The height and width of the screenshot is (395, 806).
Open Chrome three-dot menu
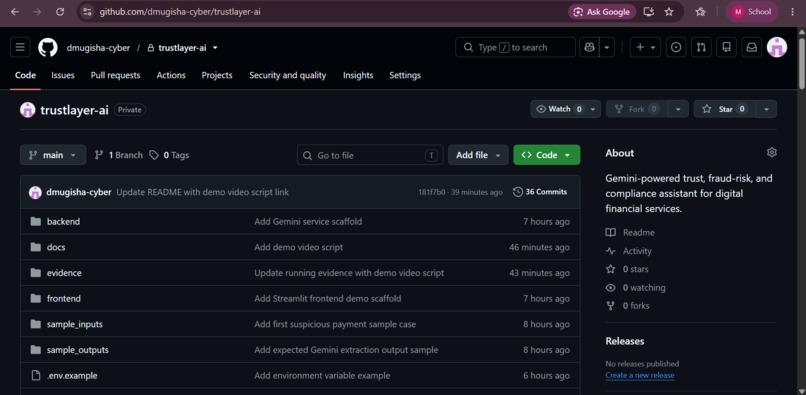[792, 12]
